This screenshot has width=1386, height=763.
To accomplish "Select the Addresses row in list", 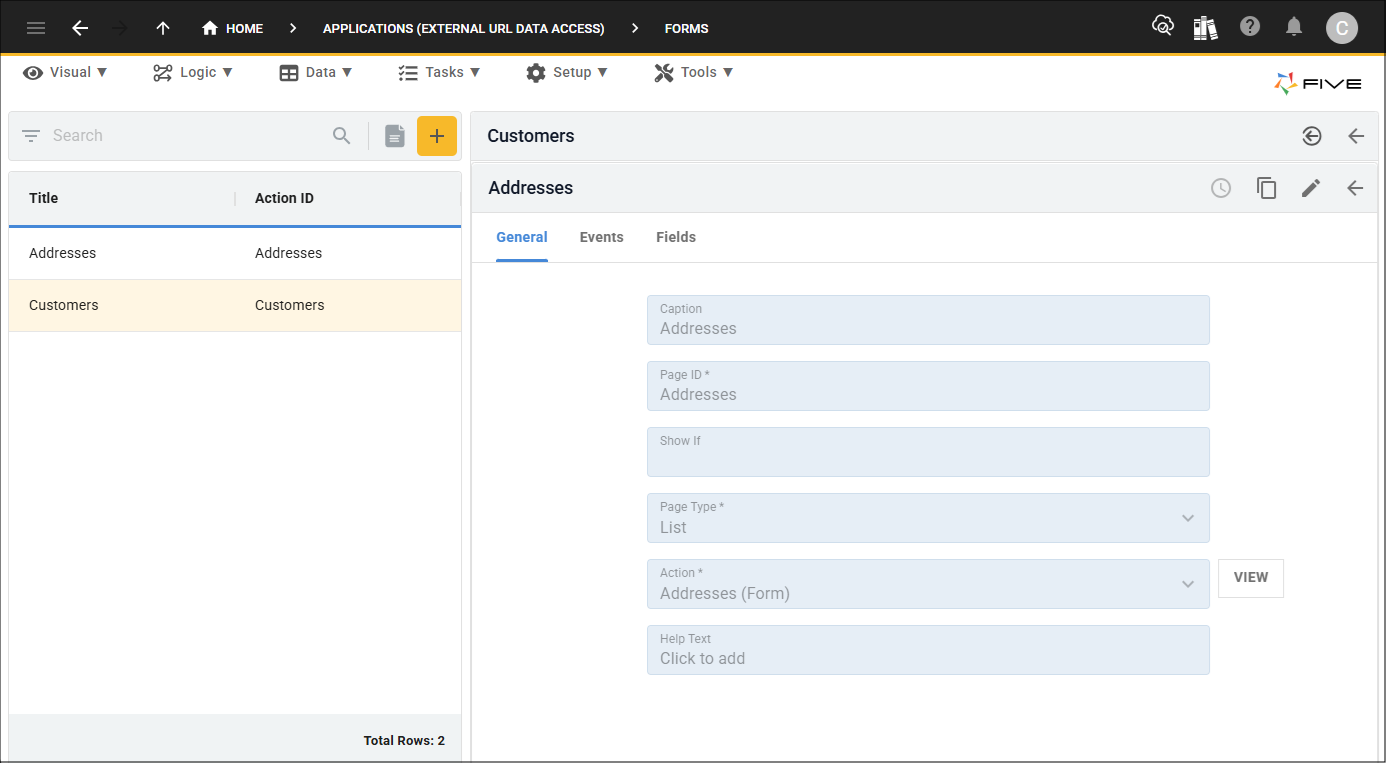I will point(234,253).
